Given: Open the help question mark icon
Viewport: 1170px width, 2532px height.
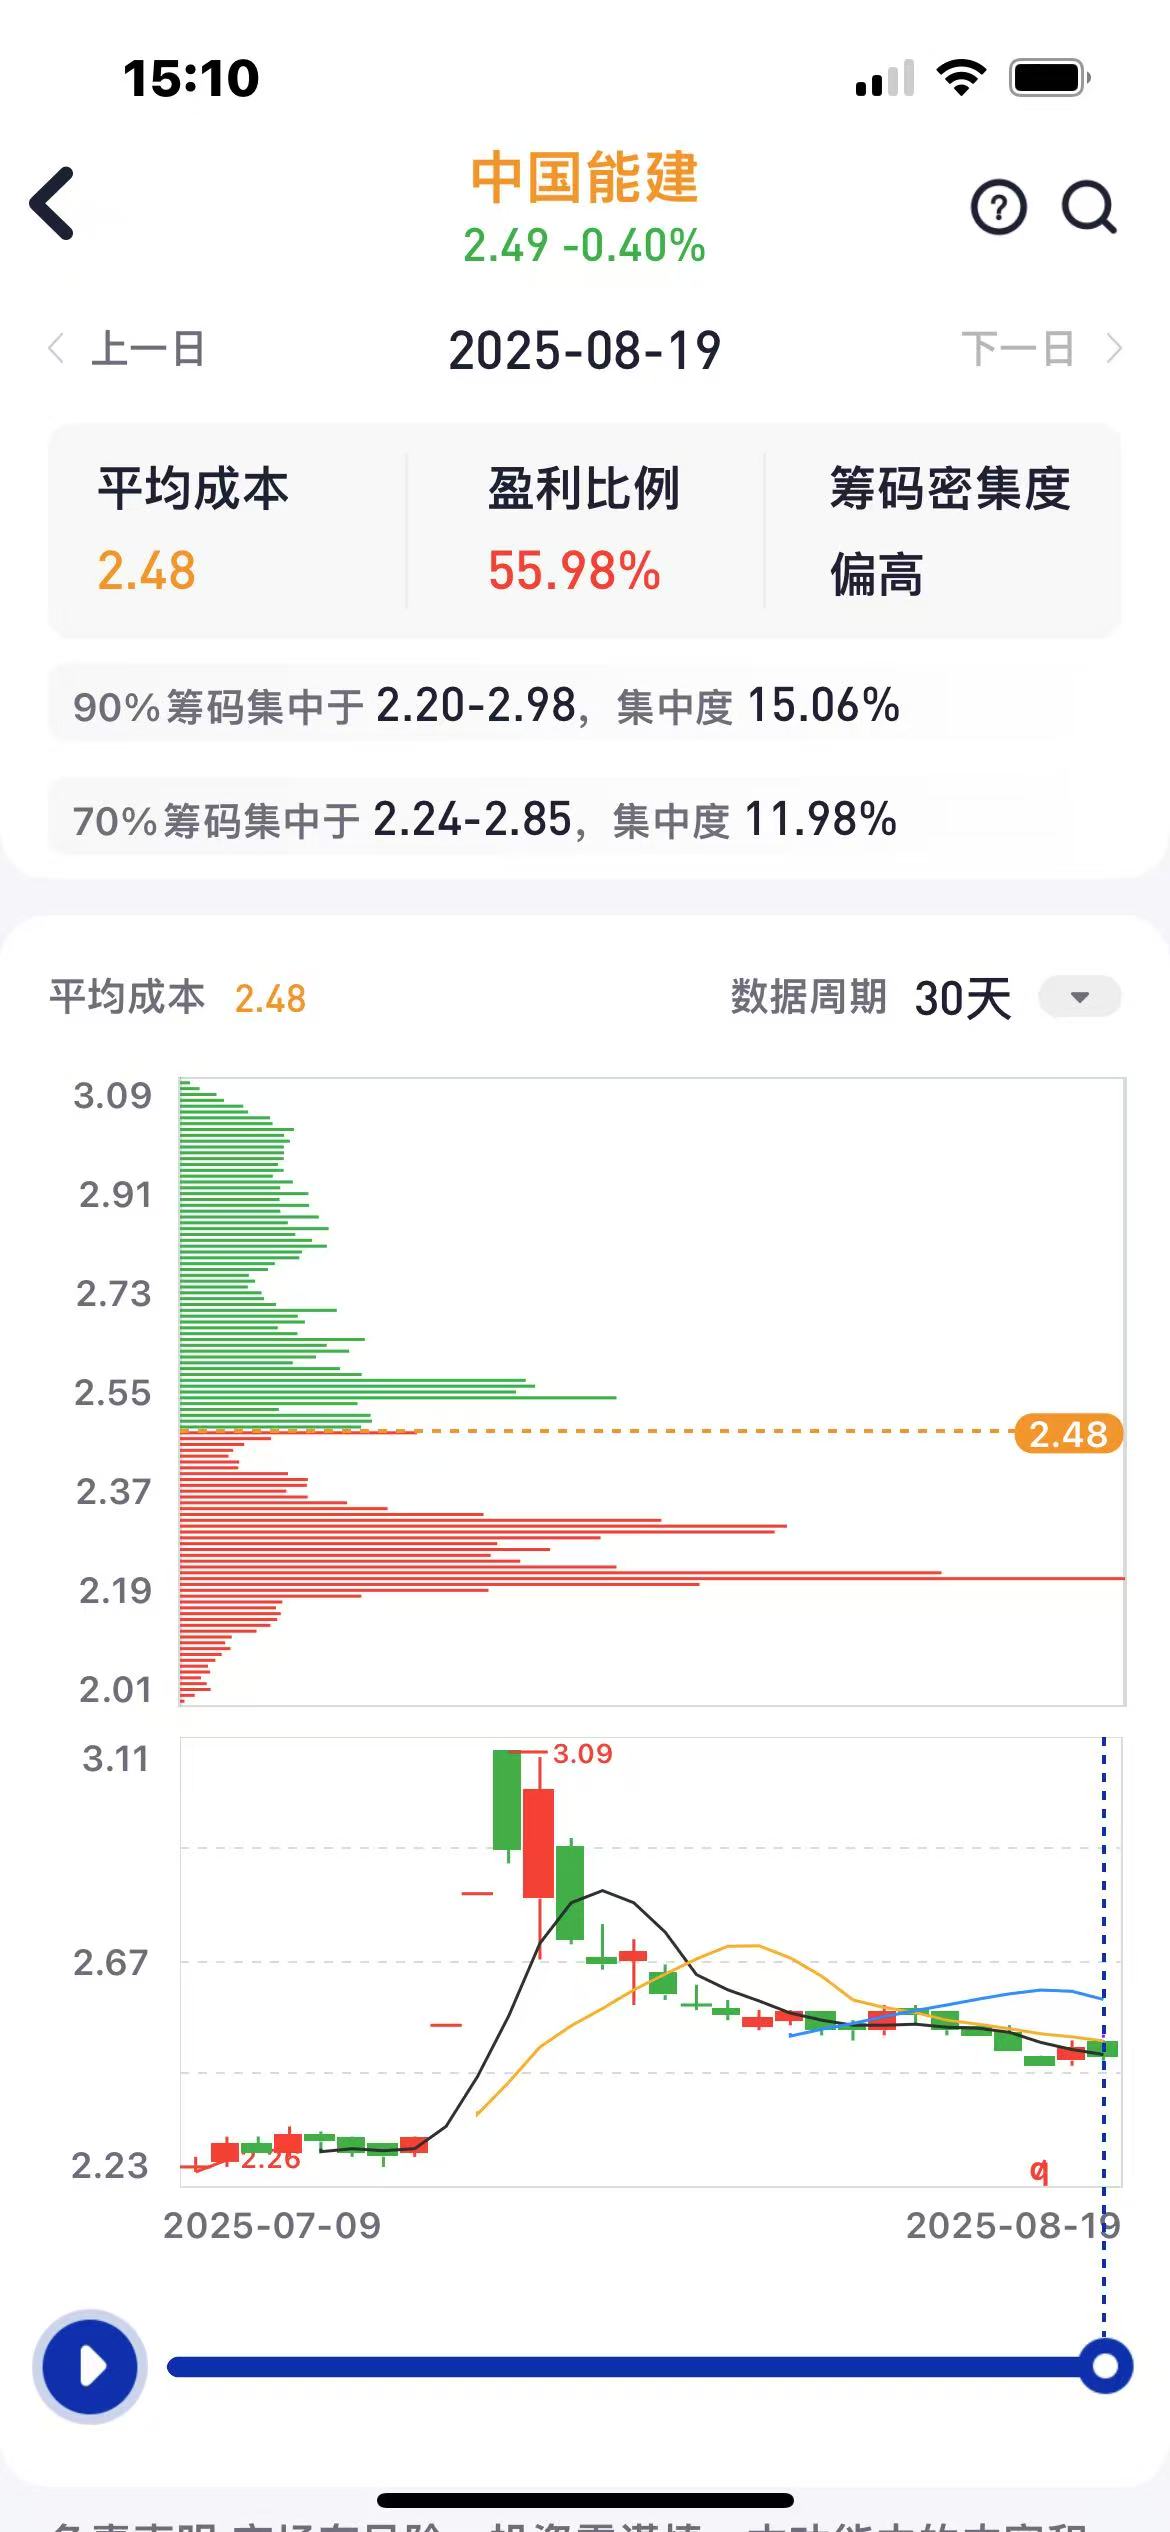Looking at the screenshot, I should [998, 208].
